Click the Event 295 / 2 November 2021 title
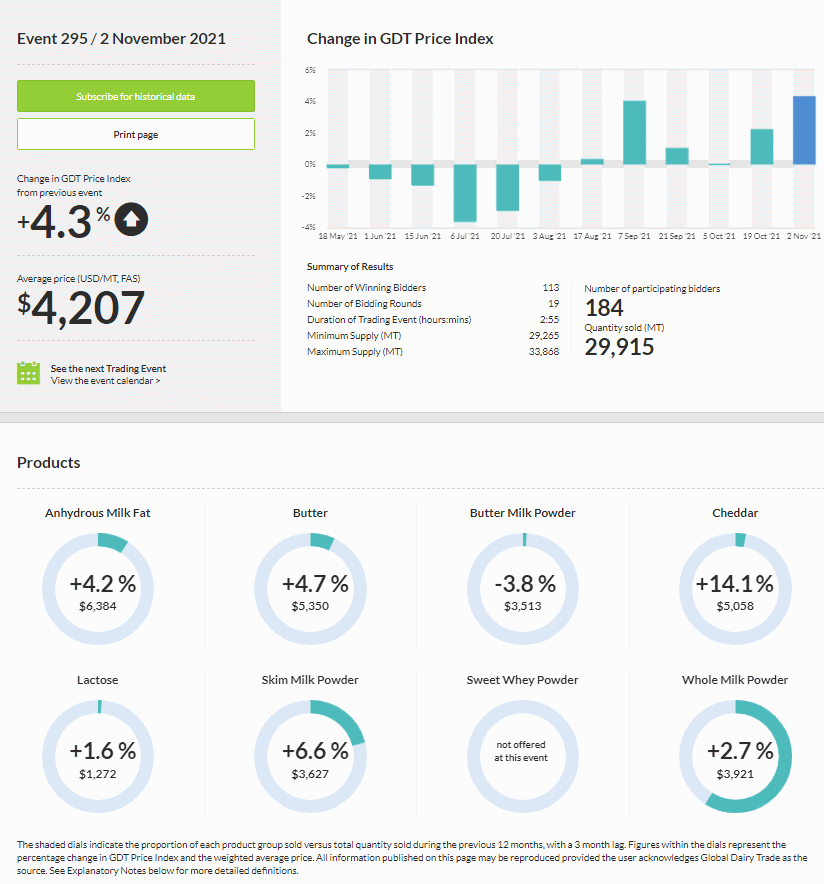 [x=121, y=38]
